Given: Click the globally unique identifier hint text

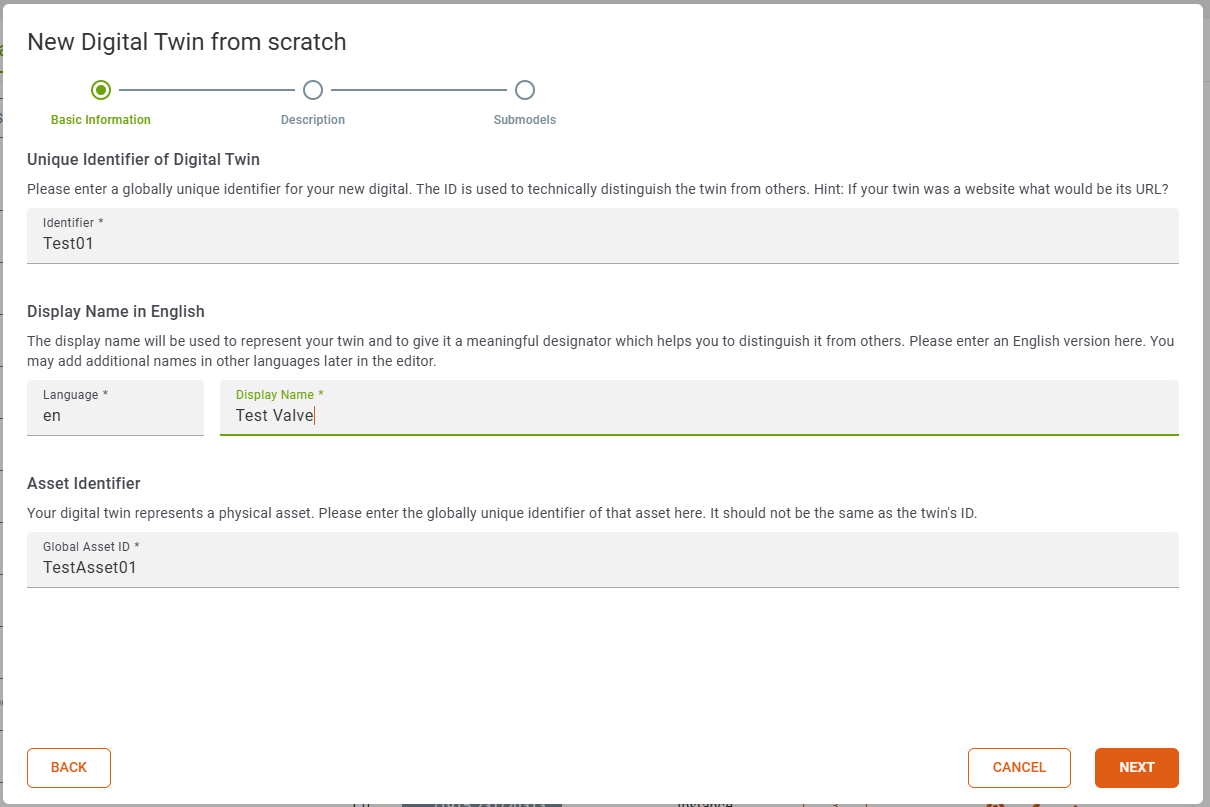Looking at the screenshot, I should pos(597,189).
